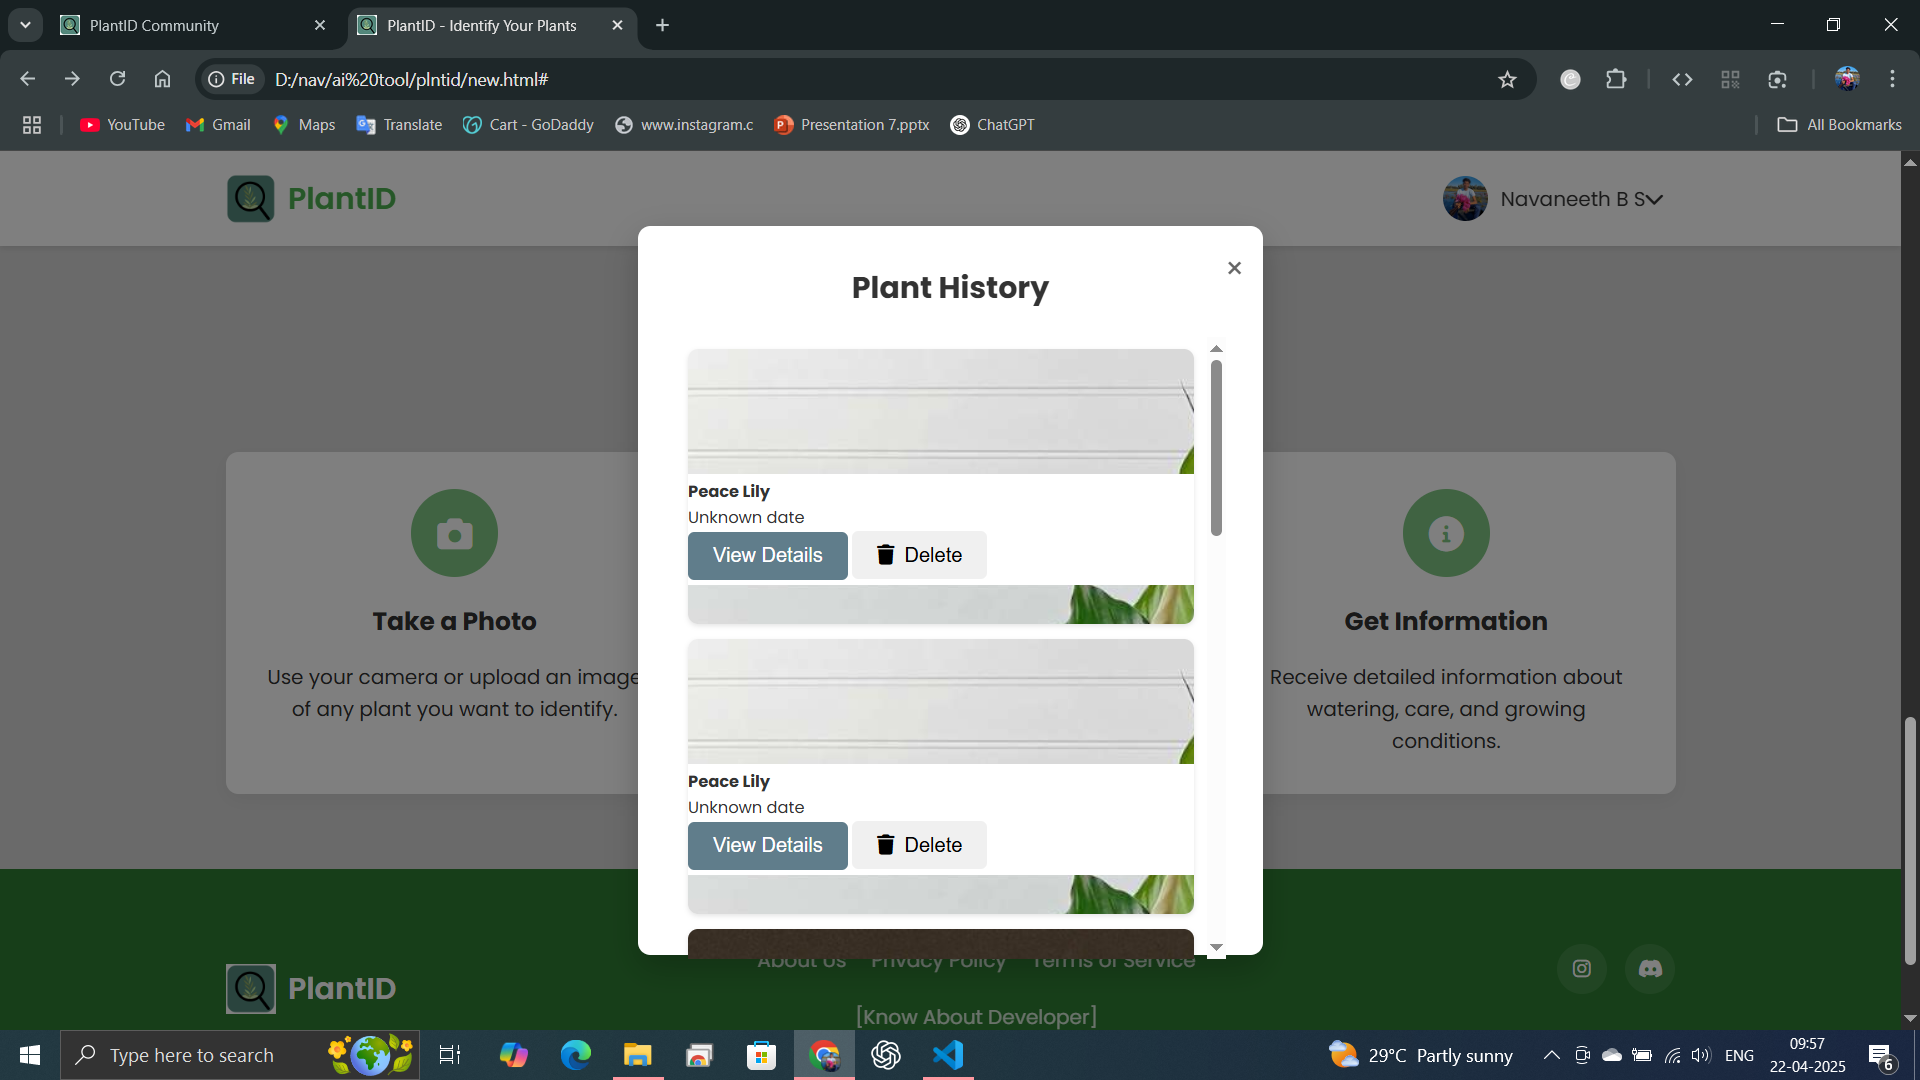Expand Navaneeth B S user dropdown

pyautogui.click(x=1654, y=199)
